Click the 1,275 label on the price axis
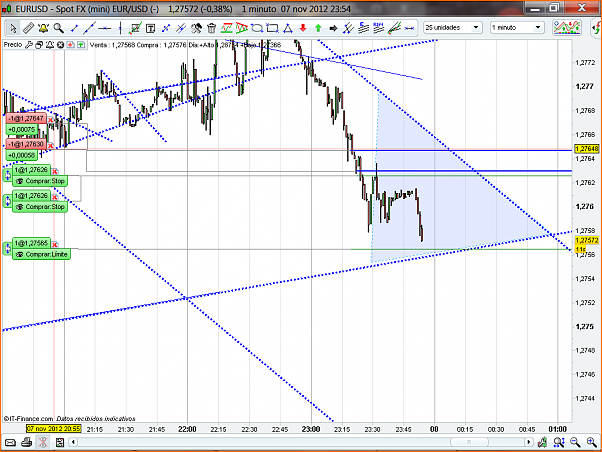 click(x=585, y=327)
